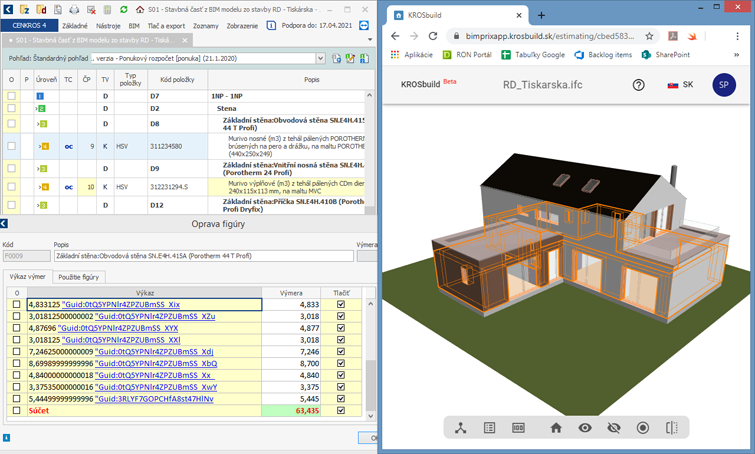Screen dimensions: 755x454
Task: Collapse Oprava figúry panel with left arrow
Action: point(4,223)
